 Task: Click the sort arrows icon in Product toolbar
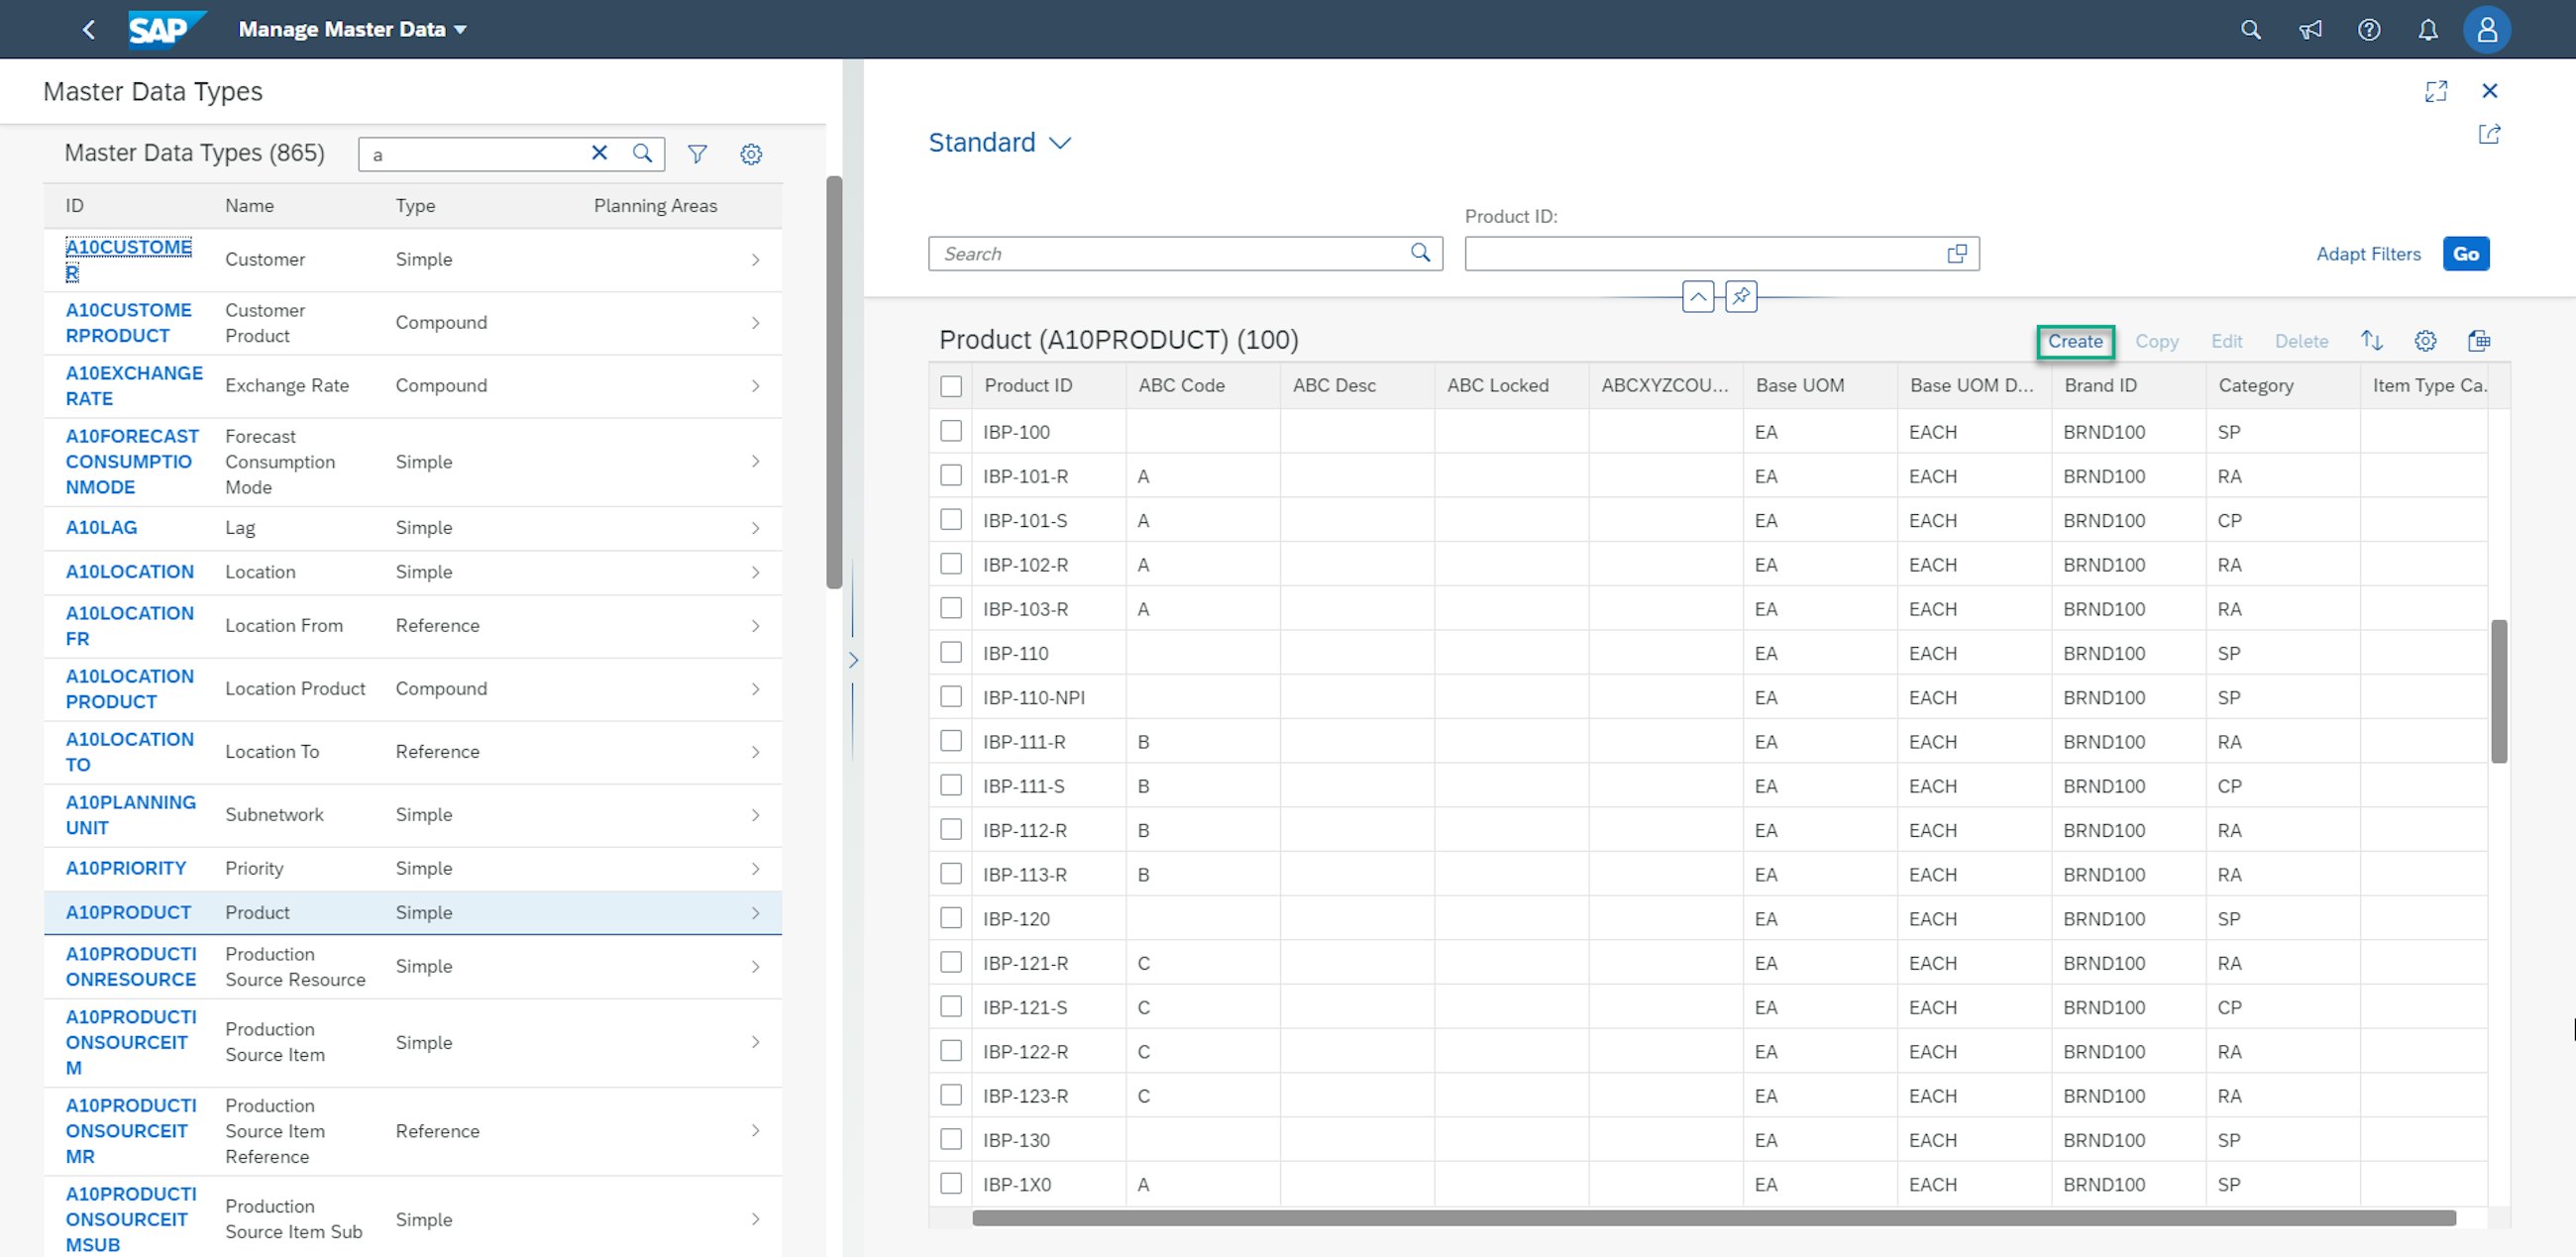2371,341
